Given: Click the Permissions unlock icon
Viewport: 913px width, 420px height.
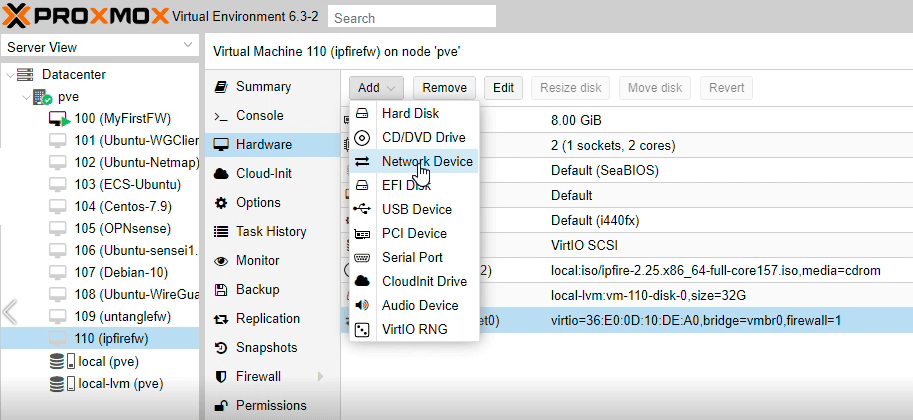Looking at the screenshot, I should pyautogui.click(x=221, y=405).
